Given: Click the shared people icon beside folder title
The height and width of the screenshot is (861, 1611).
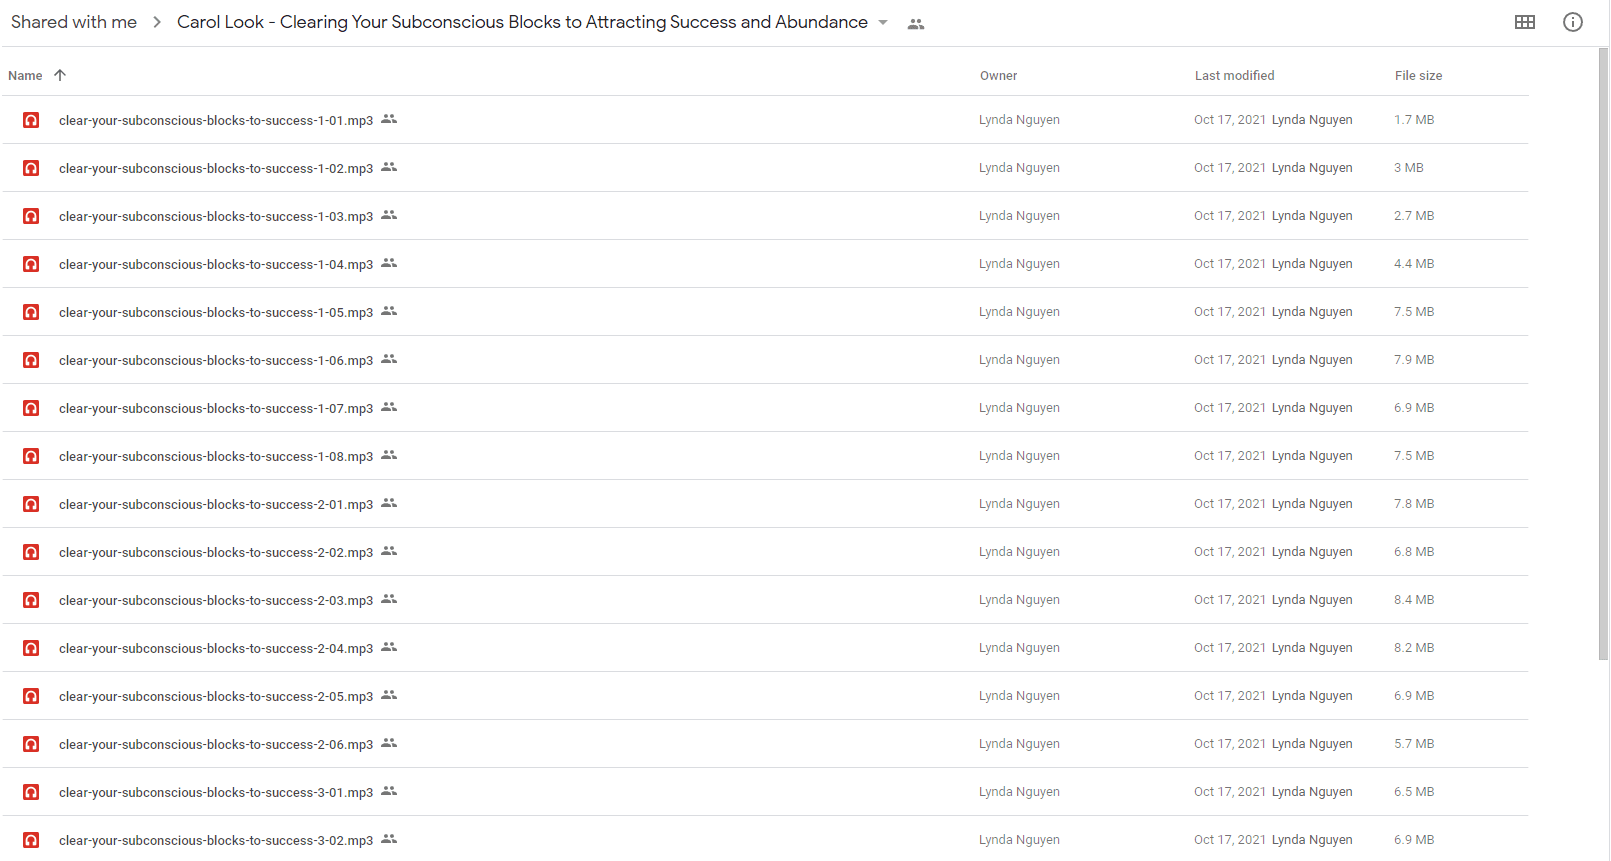Looking at the screenshot, I should (x=916, y=24).
